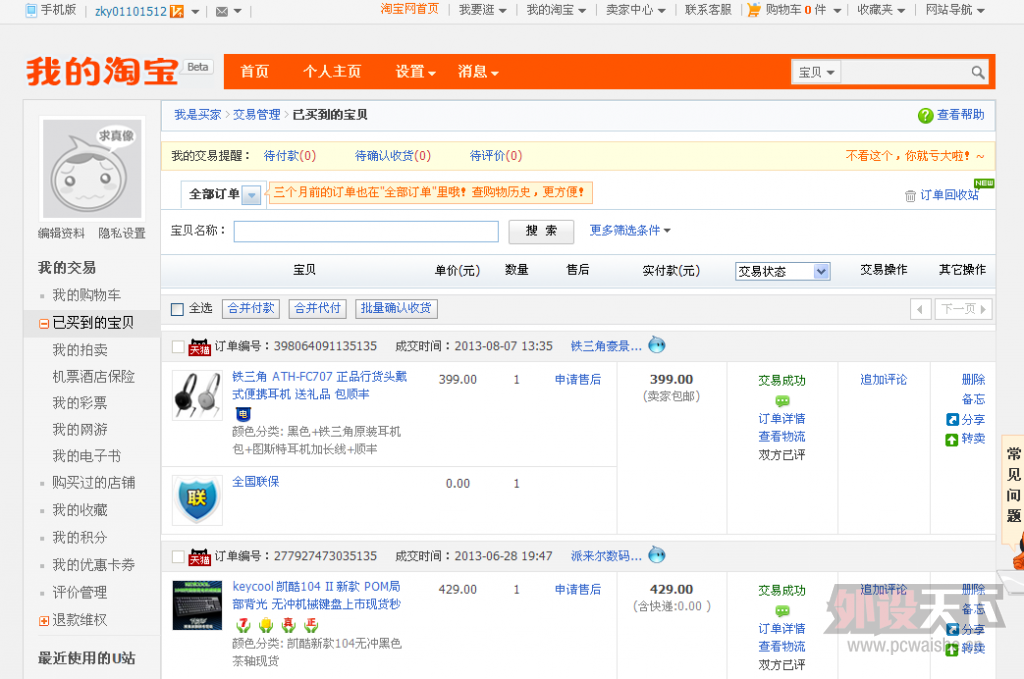Click the 搜索 search button

541,231
